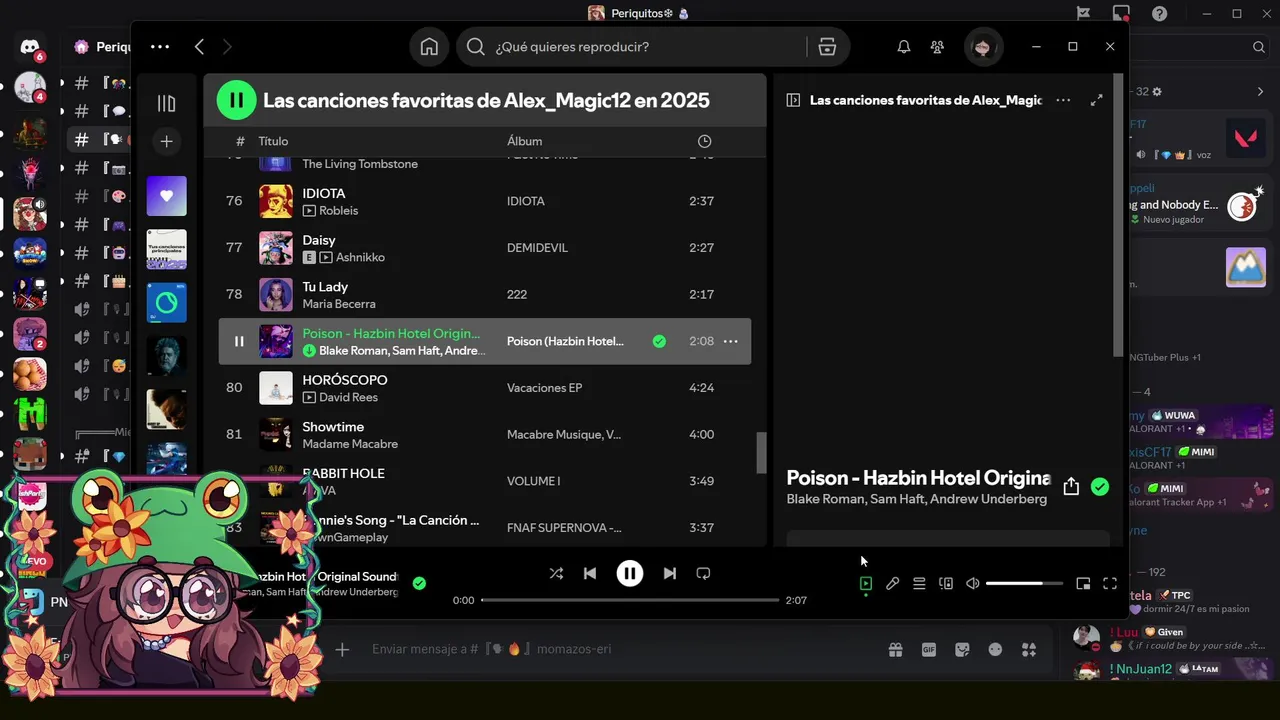The image size is (1280, 720).
Task: Open Discord inbox icon
Action: [1121, 13]
